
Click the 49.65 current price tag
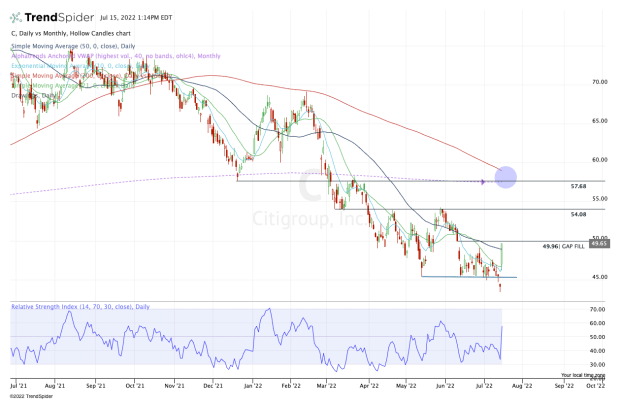point(599,242)
